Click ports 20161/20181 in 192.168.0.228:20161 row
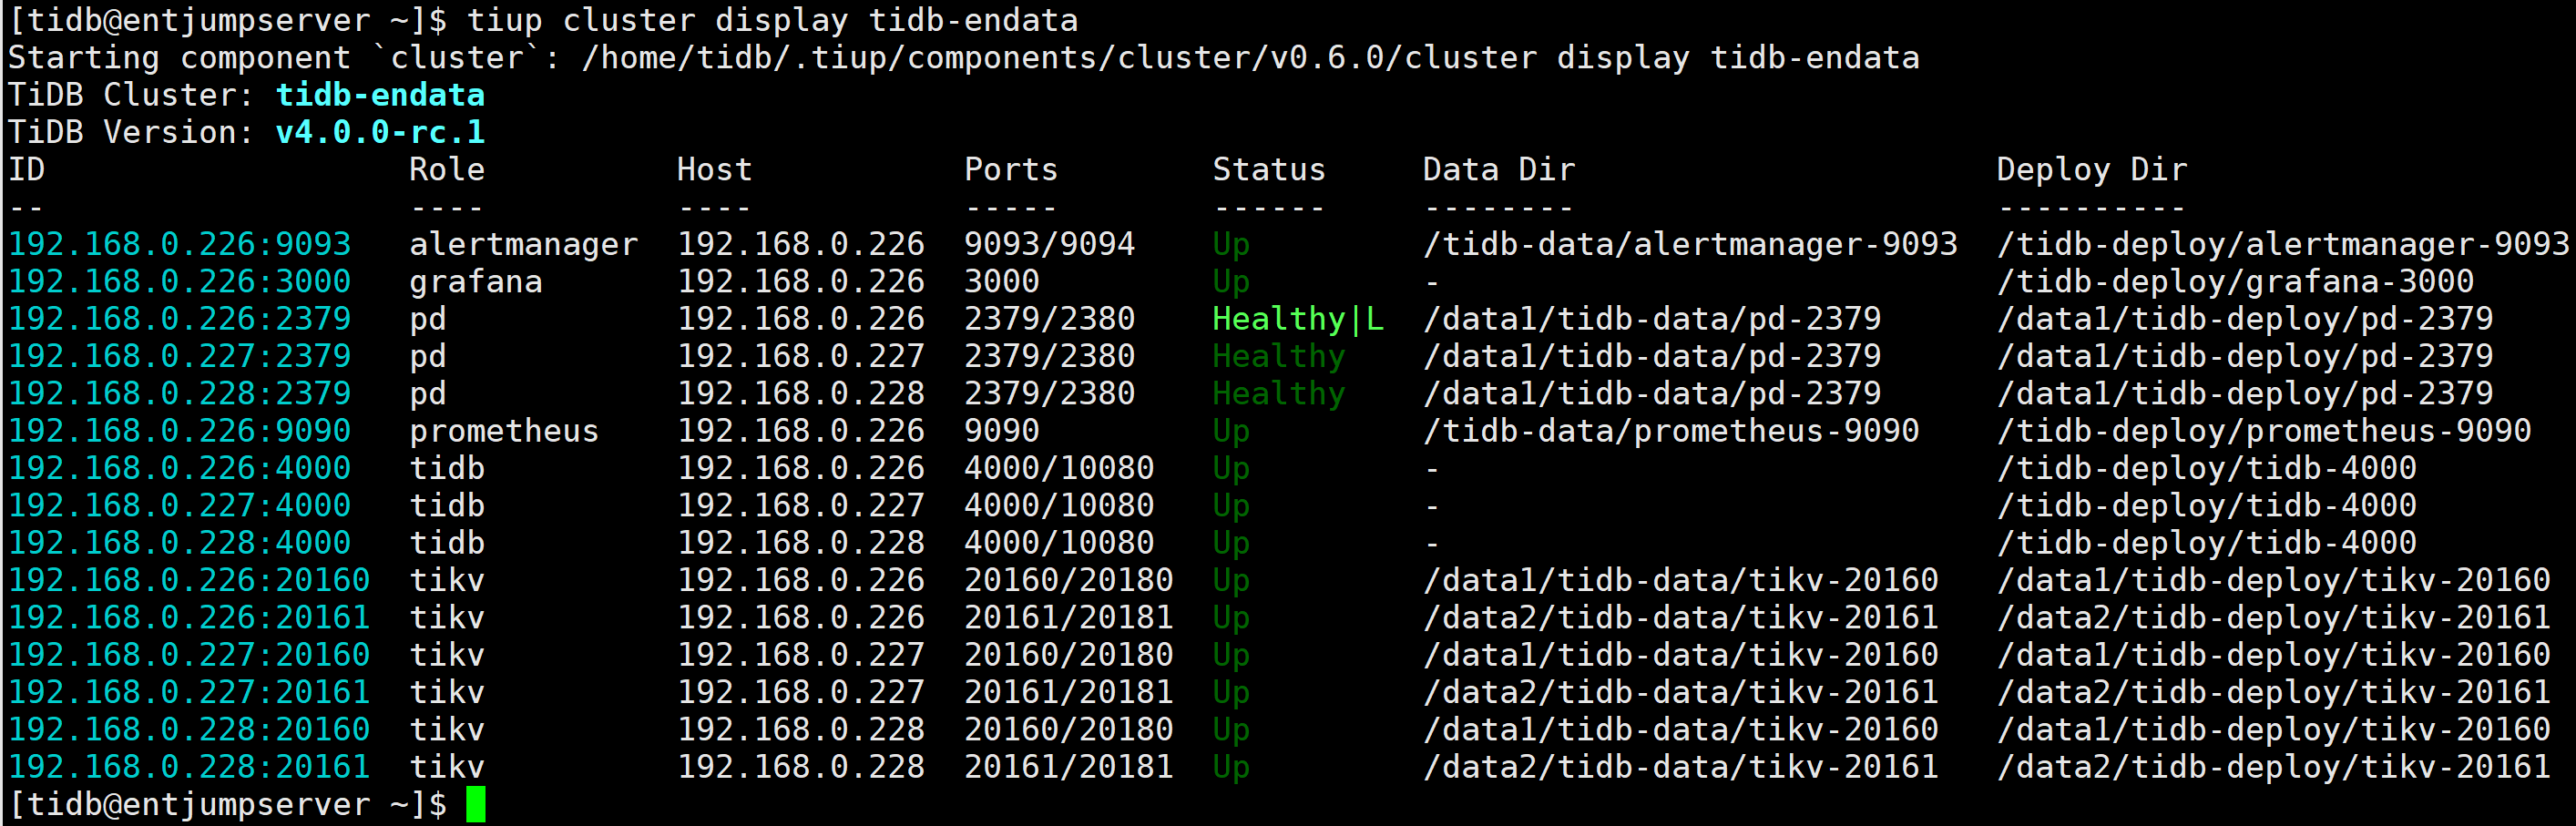The width and height of the screenshot is (2576, 826). (1069, 767)
